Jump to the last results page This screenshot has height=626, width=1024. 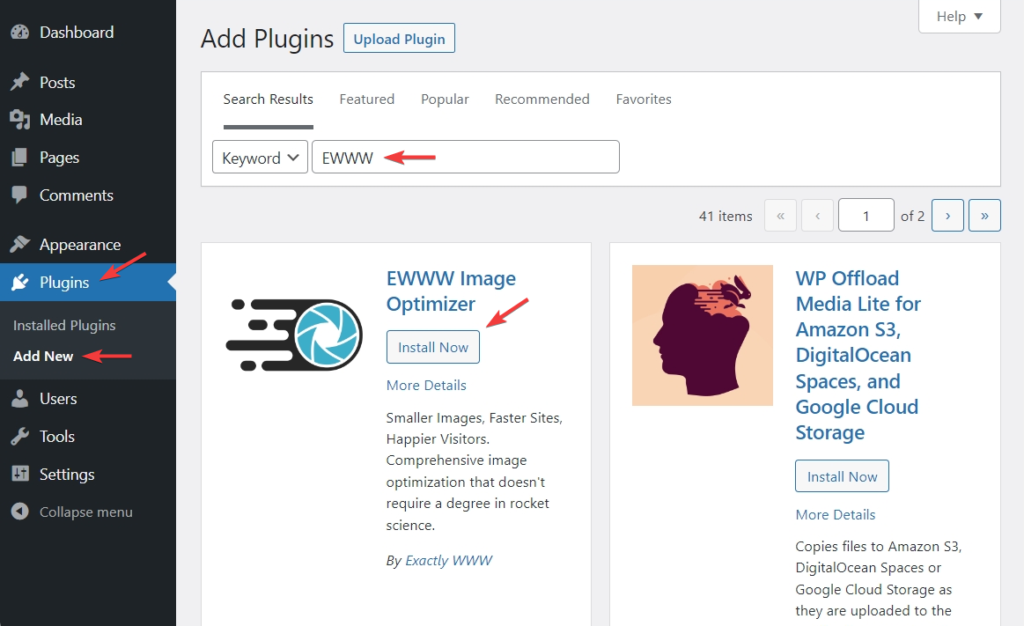(984, 215)
